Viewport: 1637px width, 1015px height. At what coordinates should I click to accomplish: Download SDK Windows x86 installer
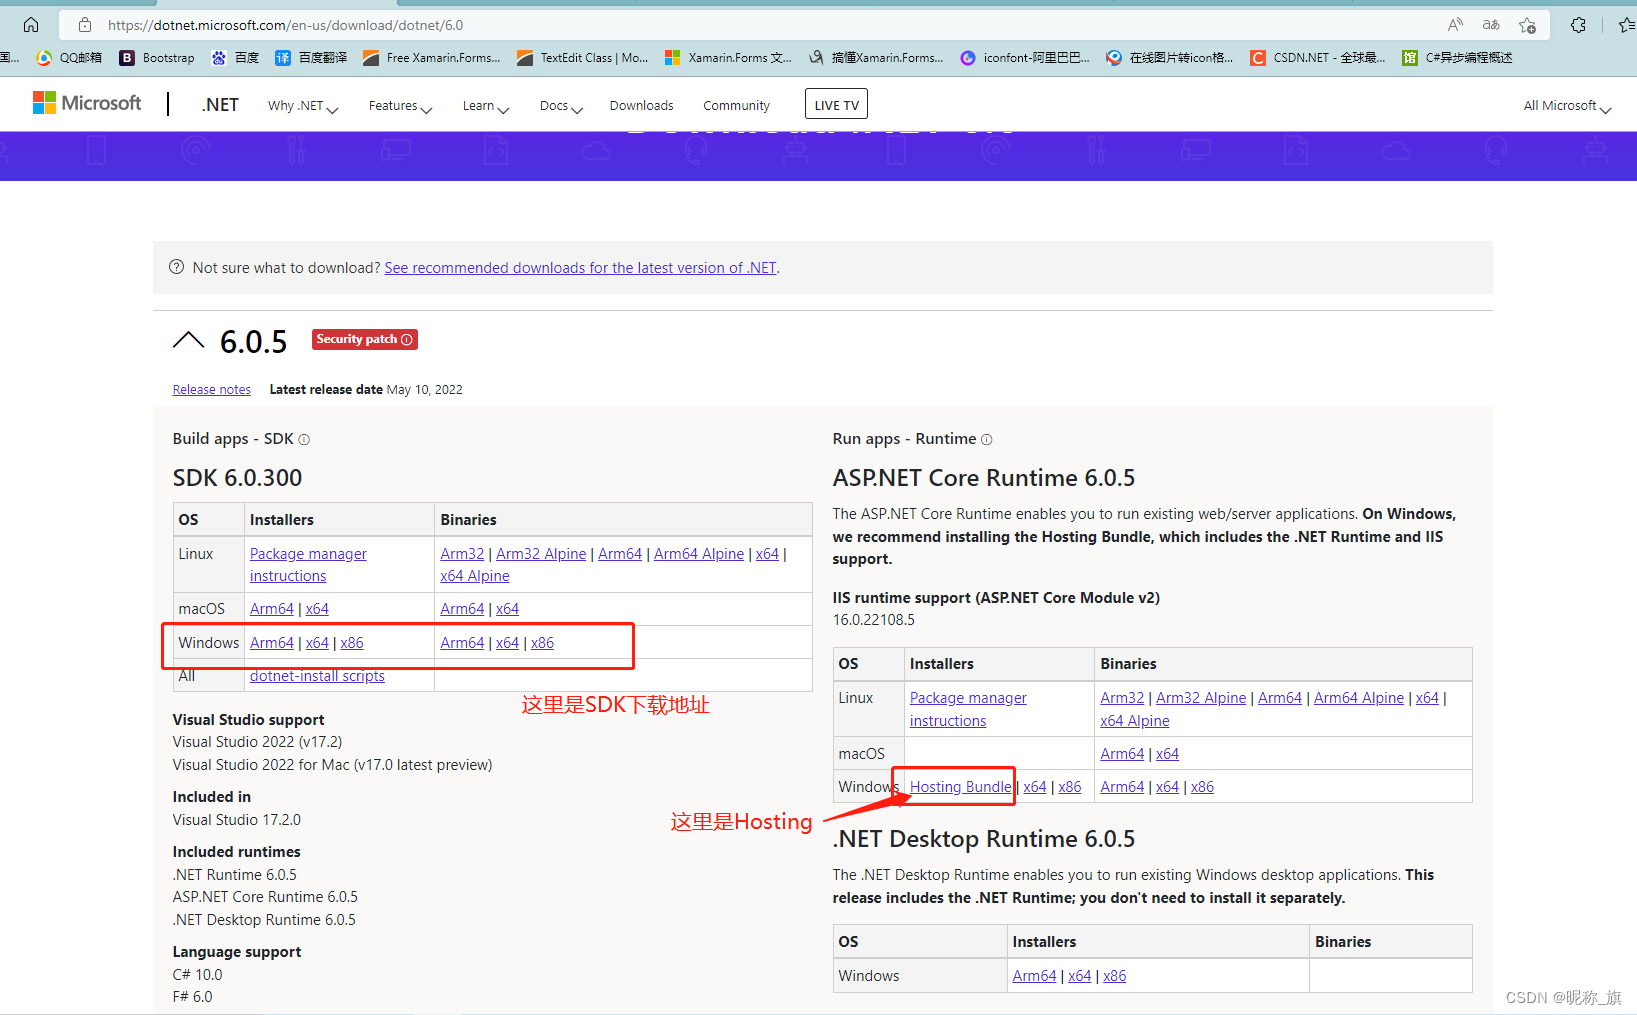click(x=352, y=643)
